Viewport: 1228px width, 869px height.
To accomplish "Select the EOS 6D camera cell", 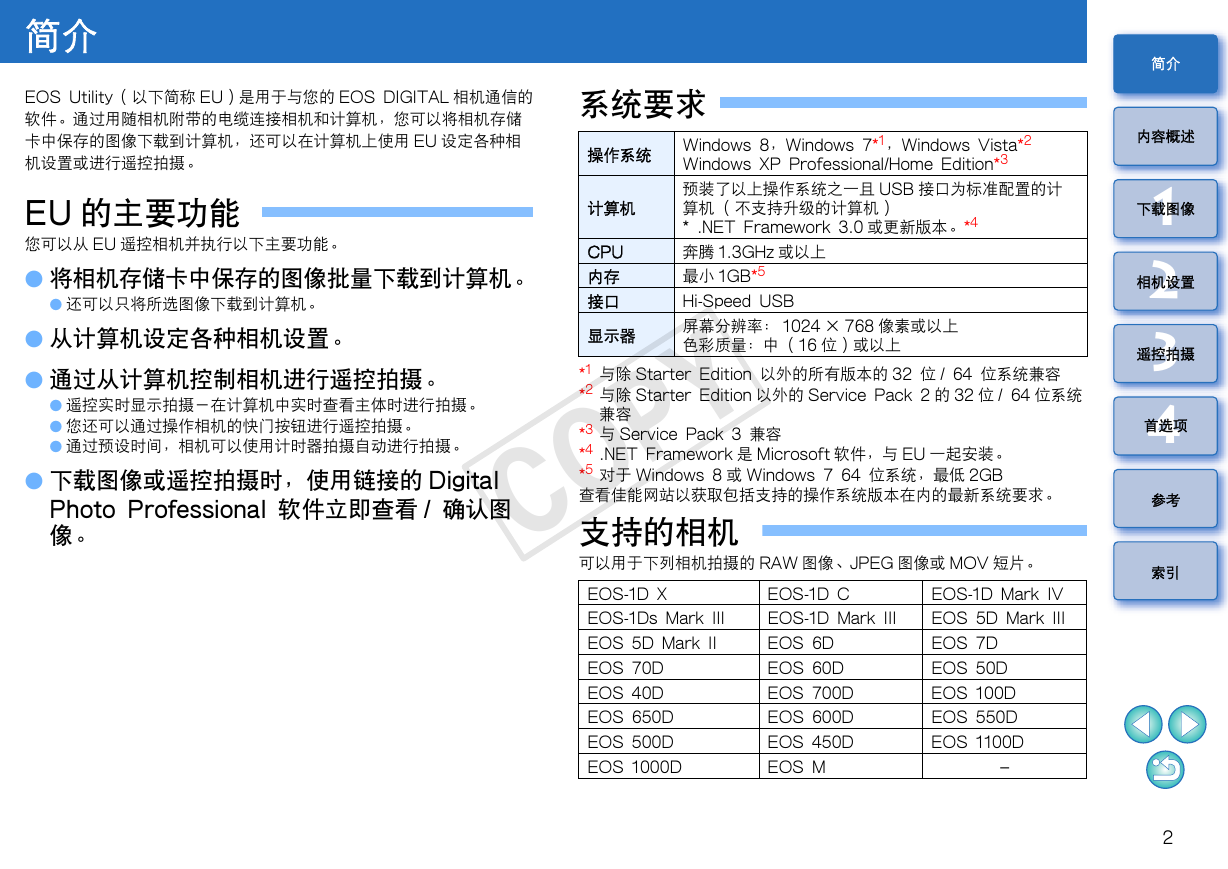I will coord(841,643).
